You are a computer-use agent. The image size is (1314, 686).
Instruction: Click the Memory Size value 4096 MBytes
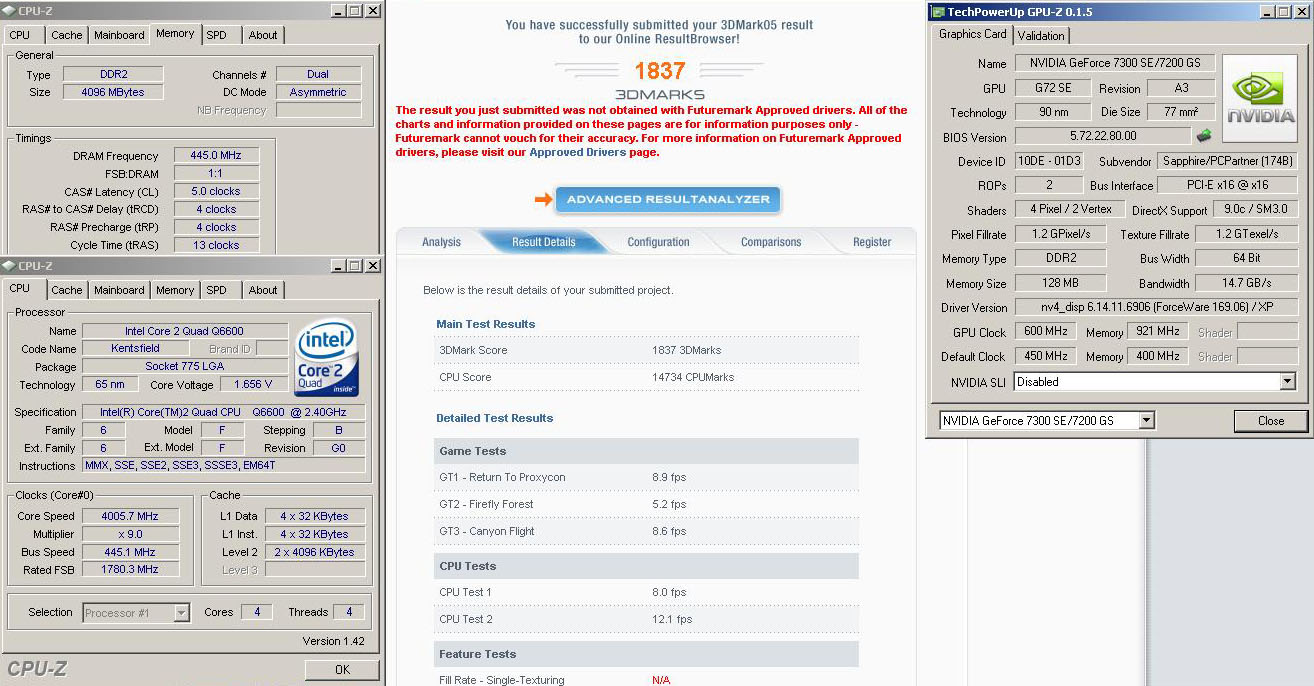(x=112, y=92)
